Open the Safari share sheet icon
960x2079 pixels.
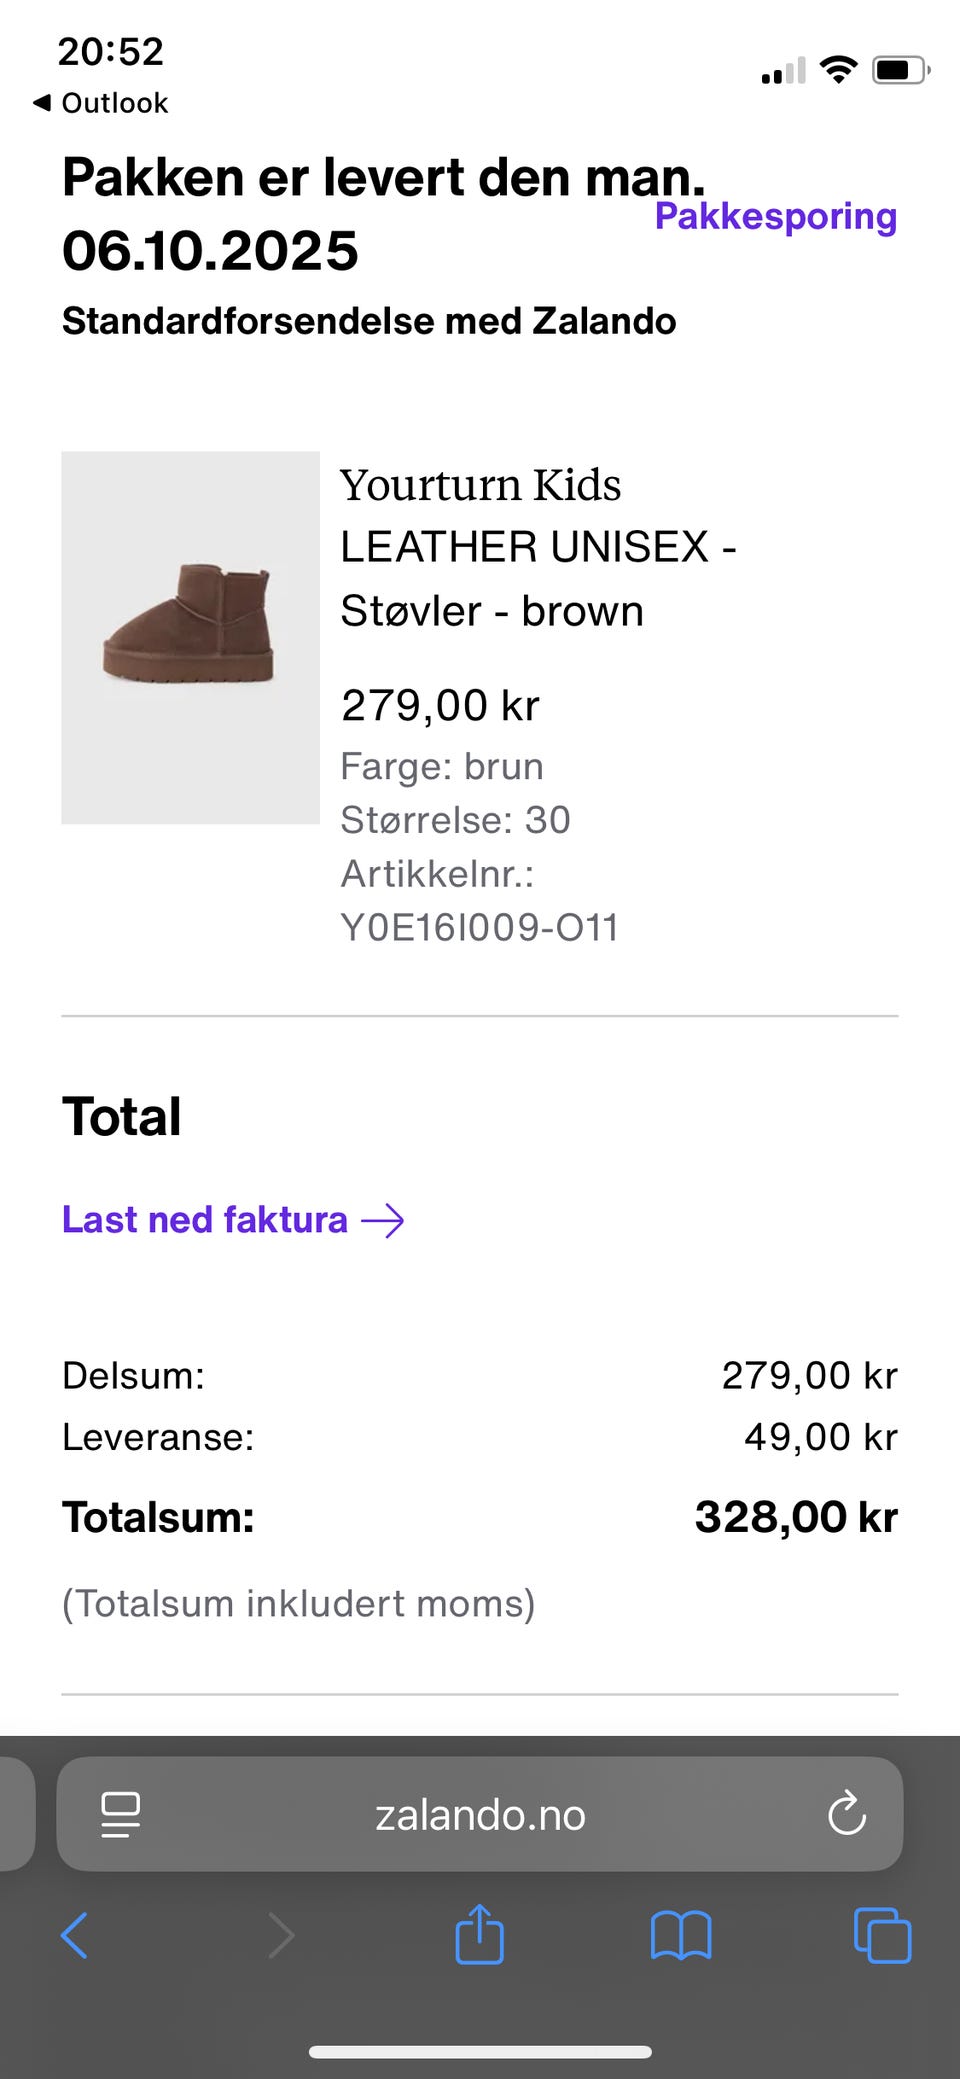[x=480, y=1934]
